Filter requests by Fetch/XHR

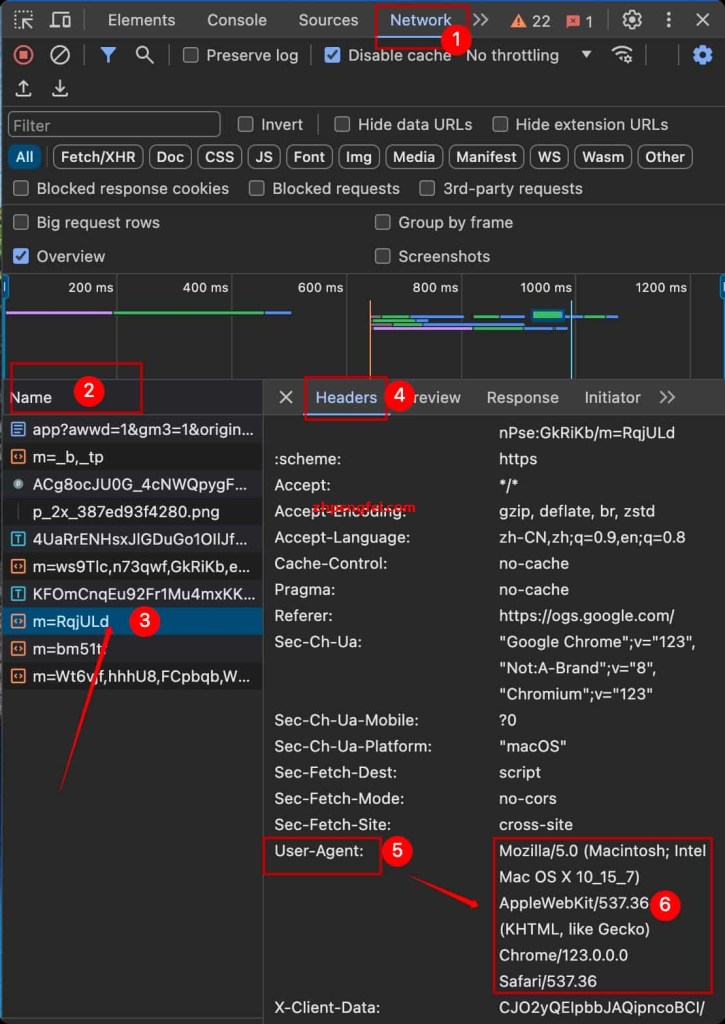point(96,156)
